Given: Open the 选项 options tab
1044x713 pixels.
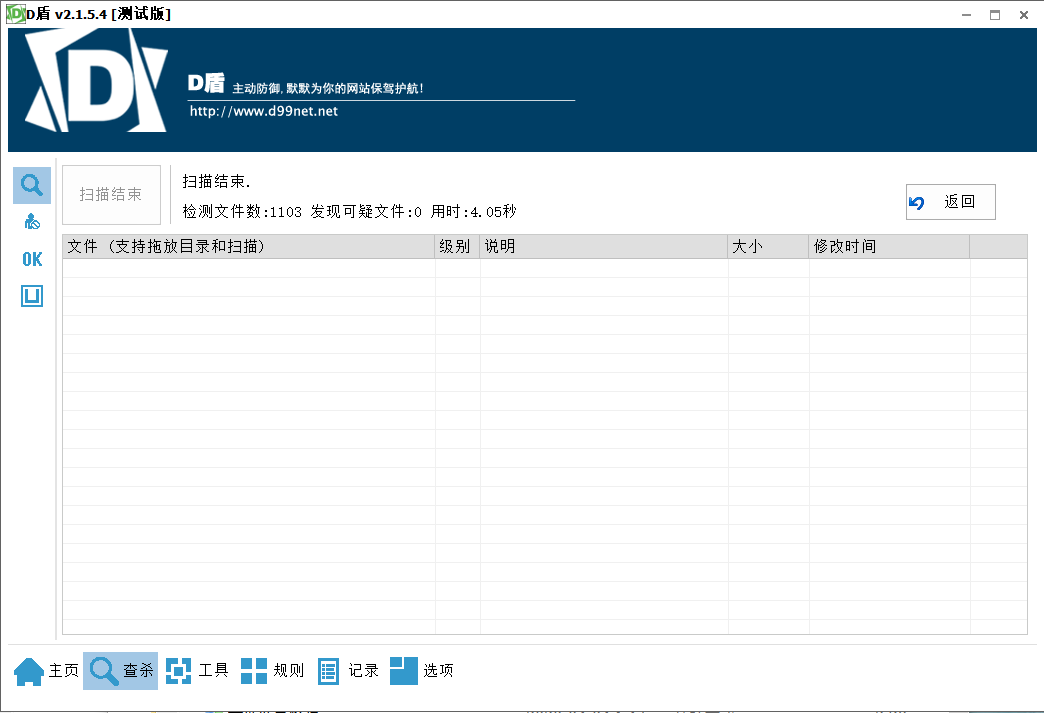Looking at the screenshot, I should (x=422, y=670).
